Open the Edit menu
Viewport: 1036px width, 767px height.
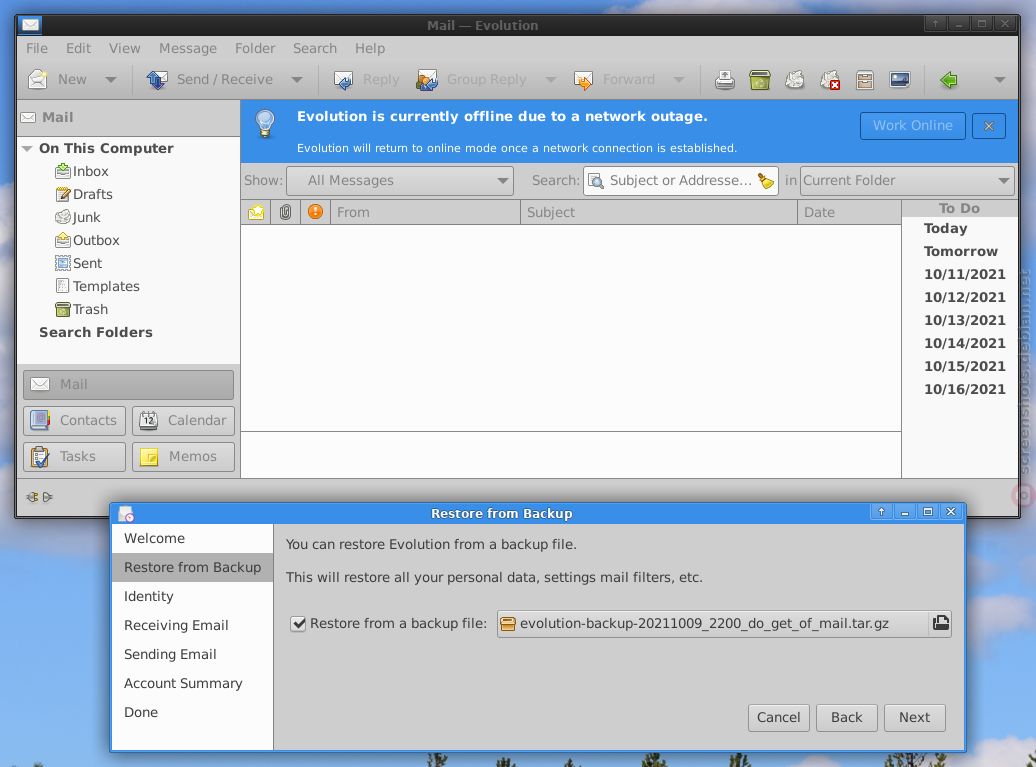point(78,48)
